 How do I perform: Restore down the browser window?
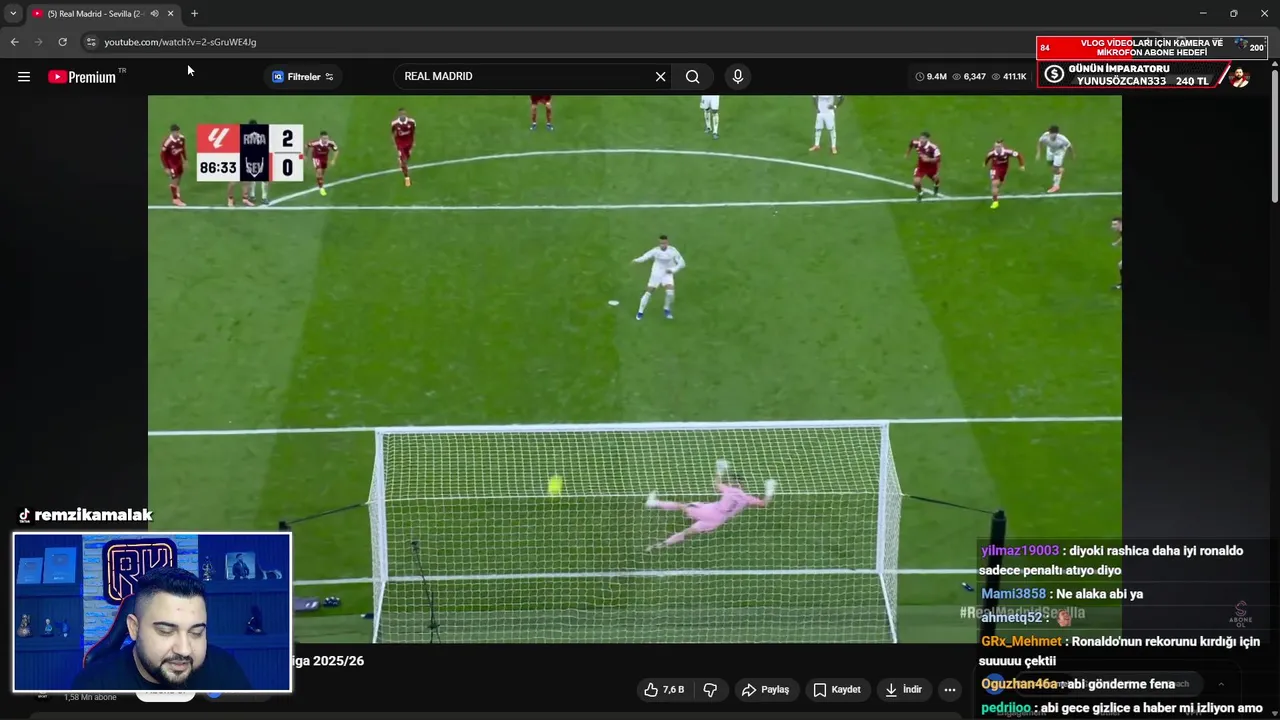coord(1233,14)
